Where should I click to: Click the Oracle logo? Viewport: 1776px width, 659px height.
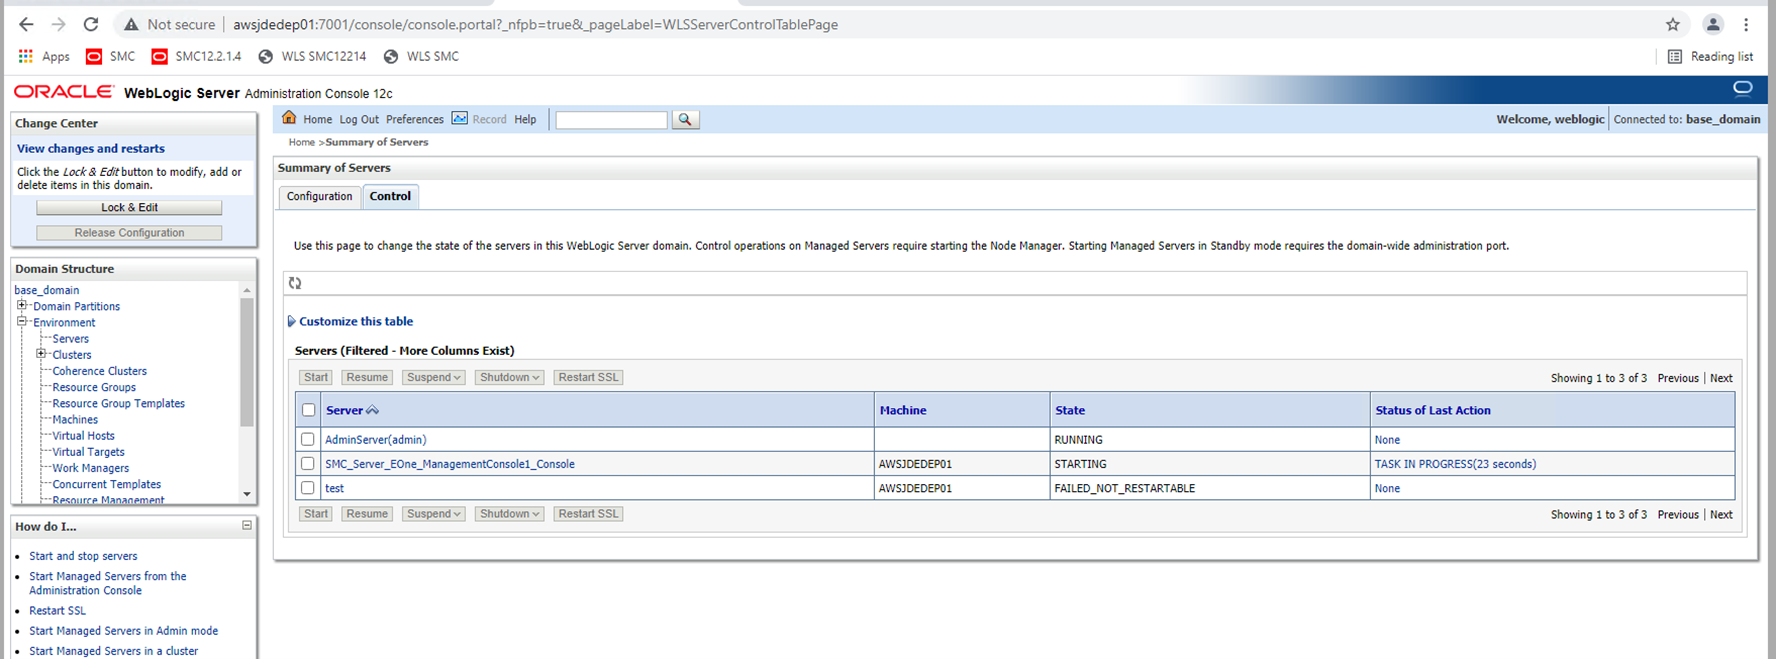click(64, 91)
